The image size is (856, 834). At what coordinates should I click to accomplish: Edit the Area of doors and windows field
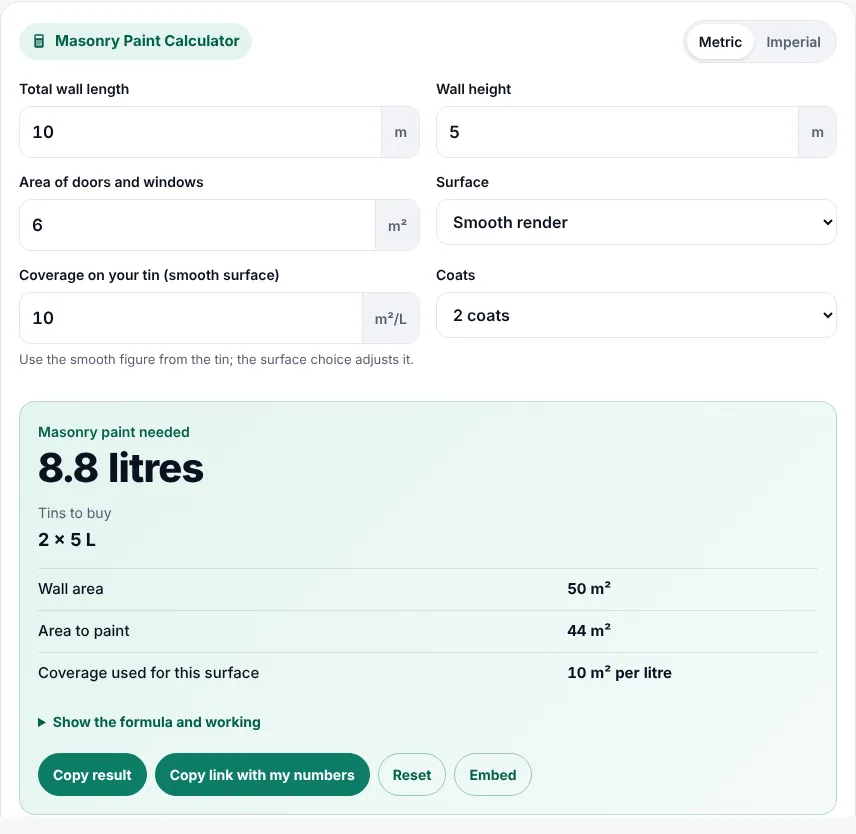tap(198, 225)
